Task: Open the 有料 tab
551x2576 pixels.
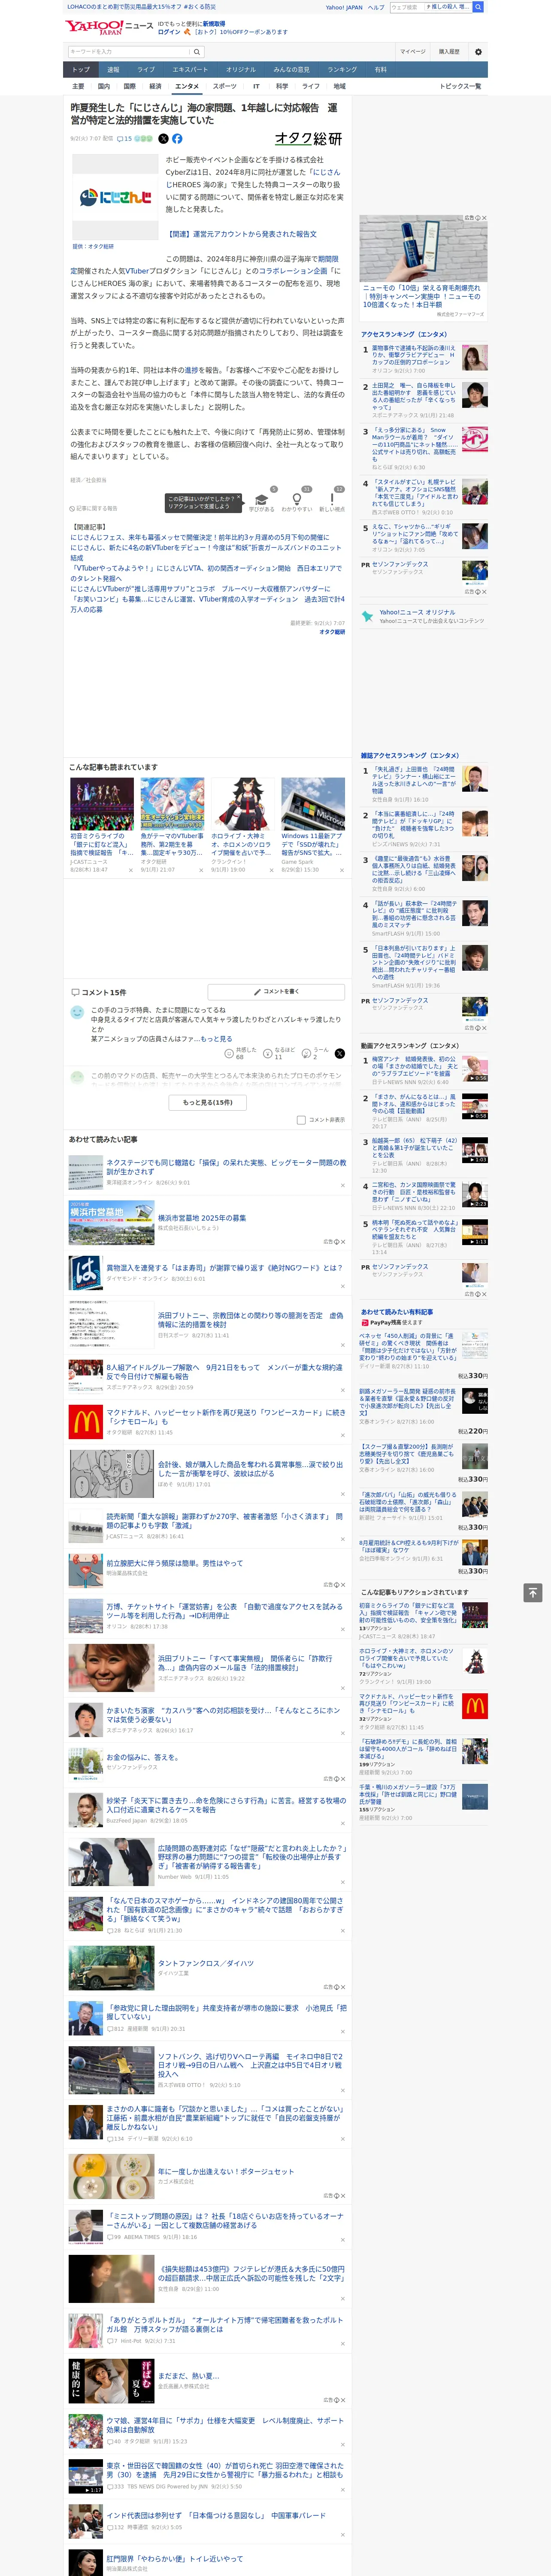Action: [x=380, y=69]
